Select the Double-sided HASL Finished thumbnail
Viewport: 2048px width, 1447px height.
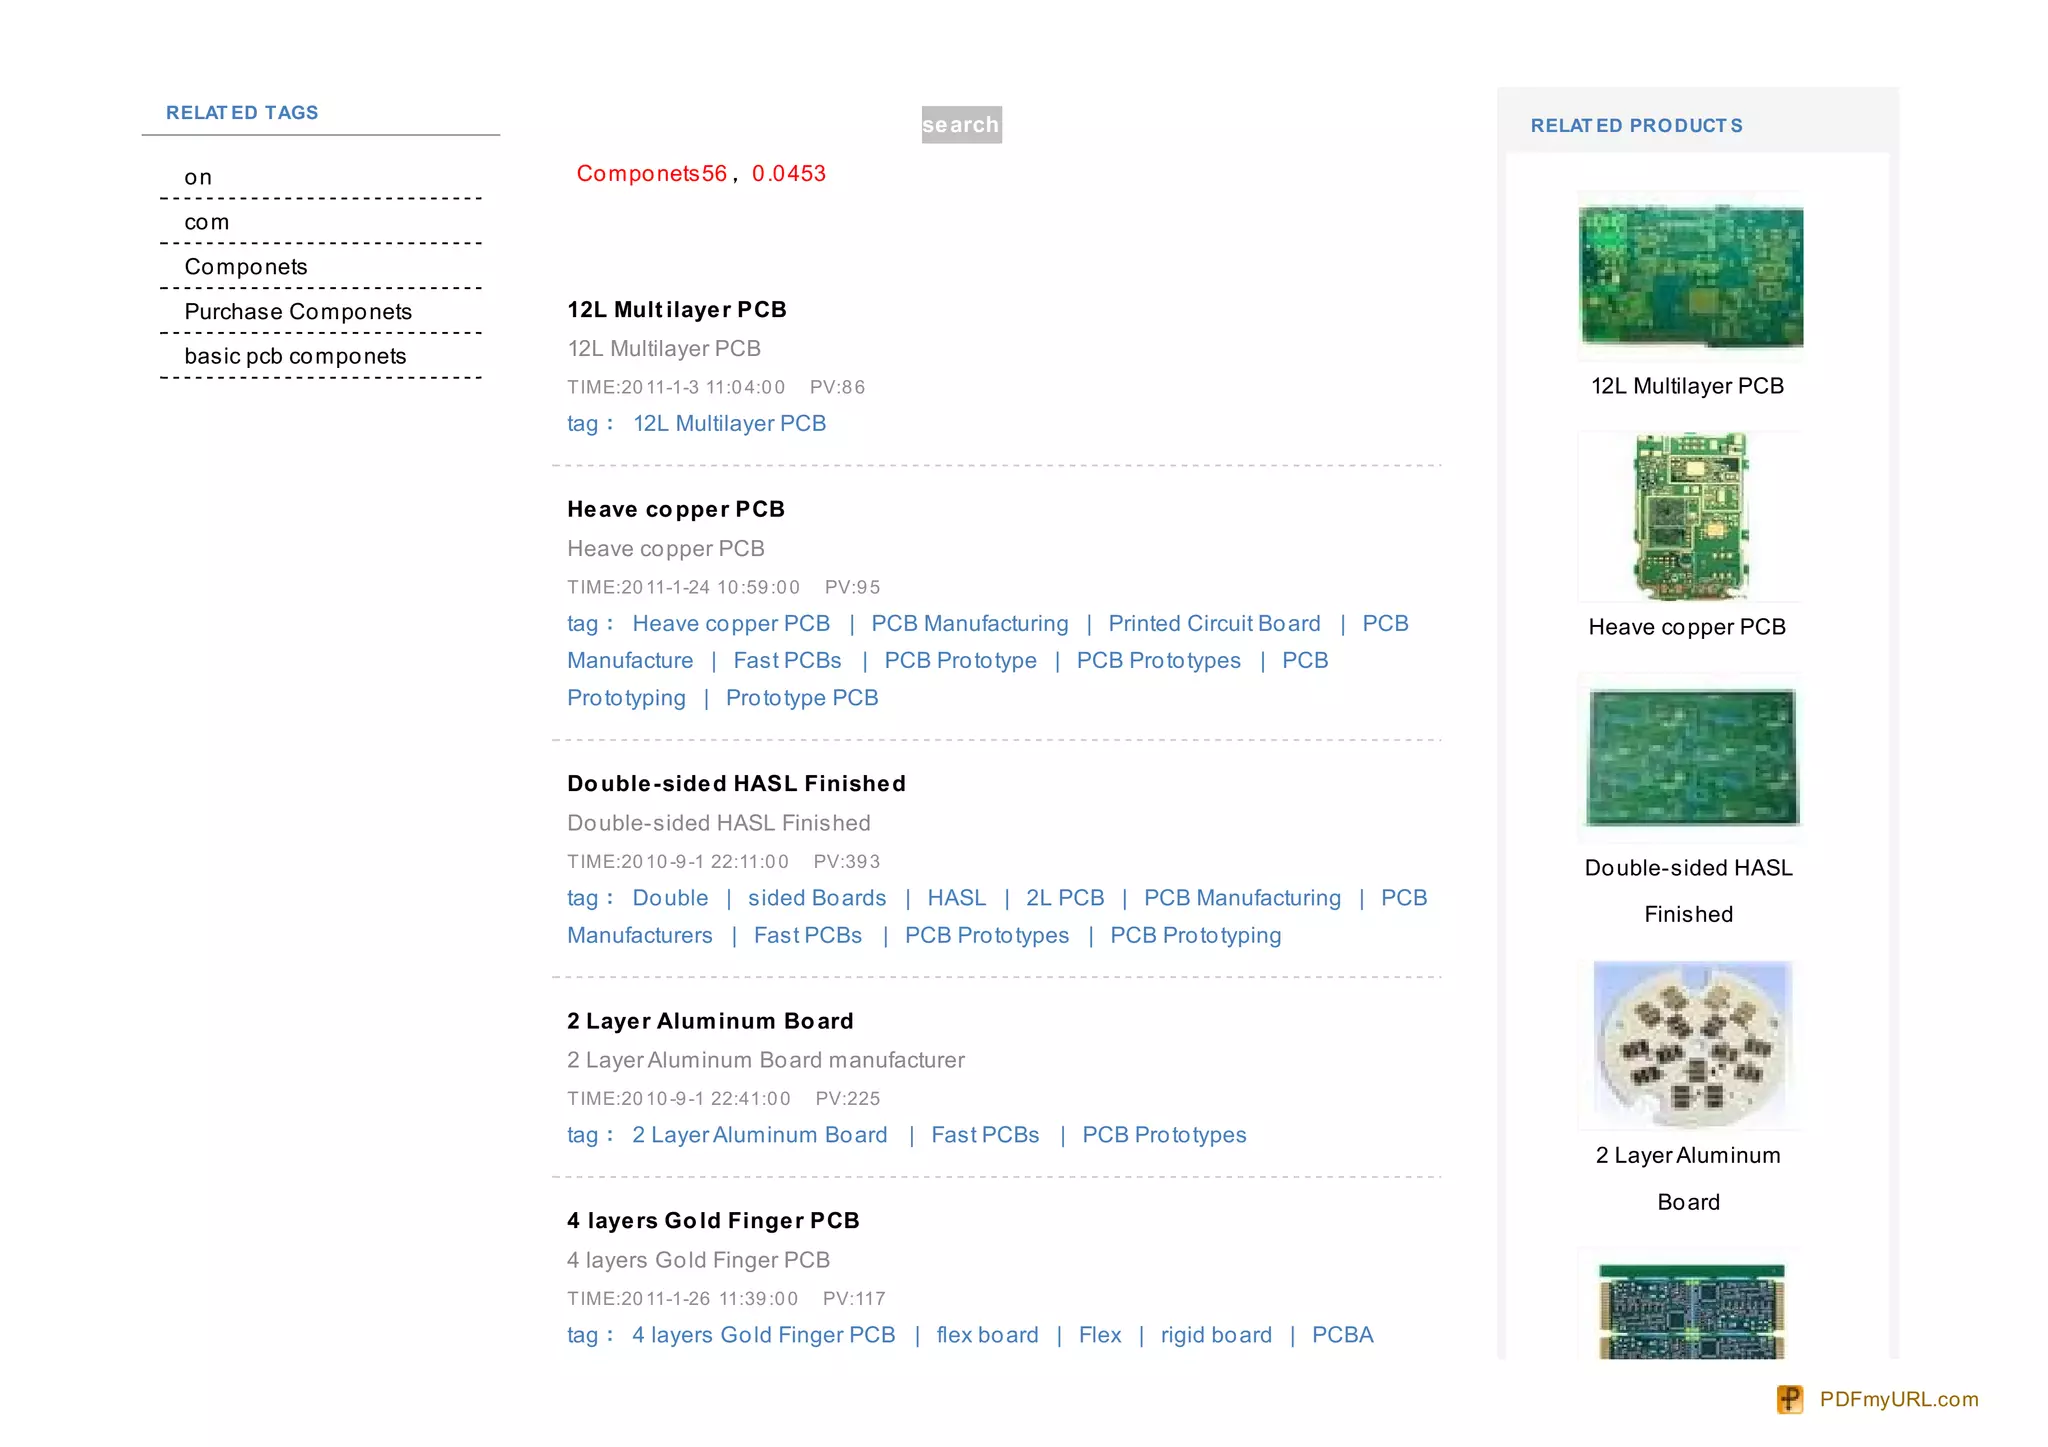[x=1690, y=757]
